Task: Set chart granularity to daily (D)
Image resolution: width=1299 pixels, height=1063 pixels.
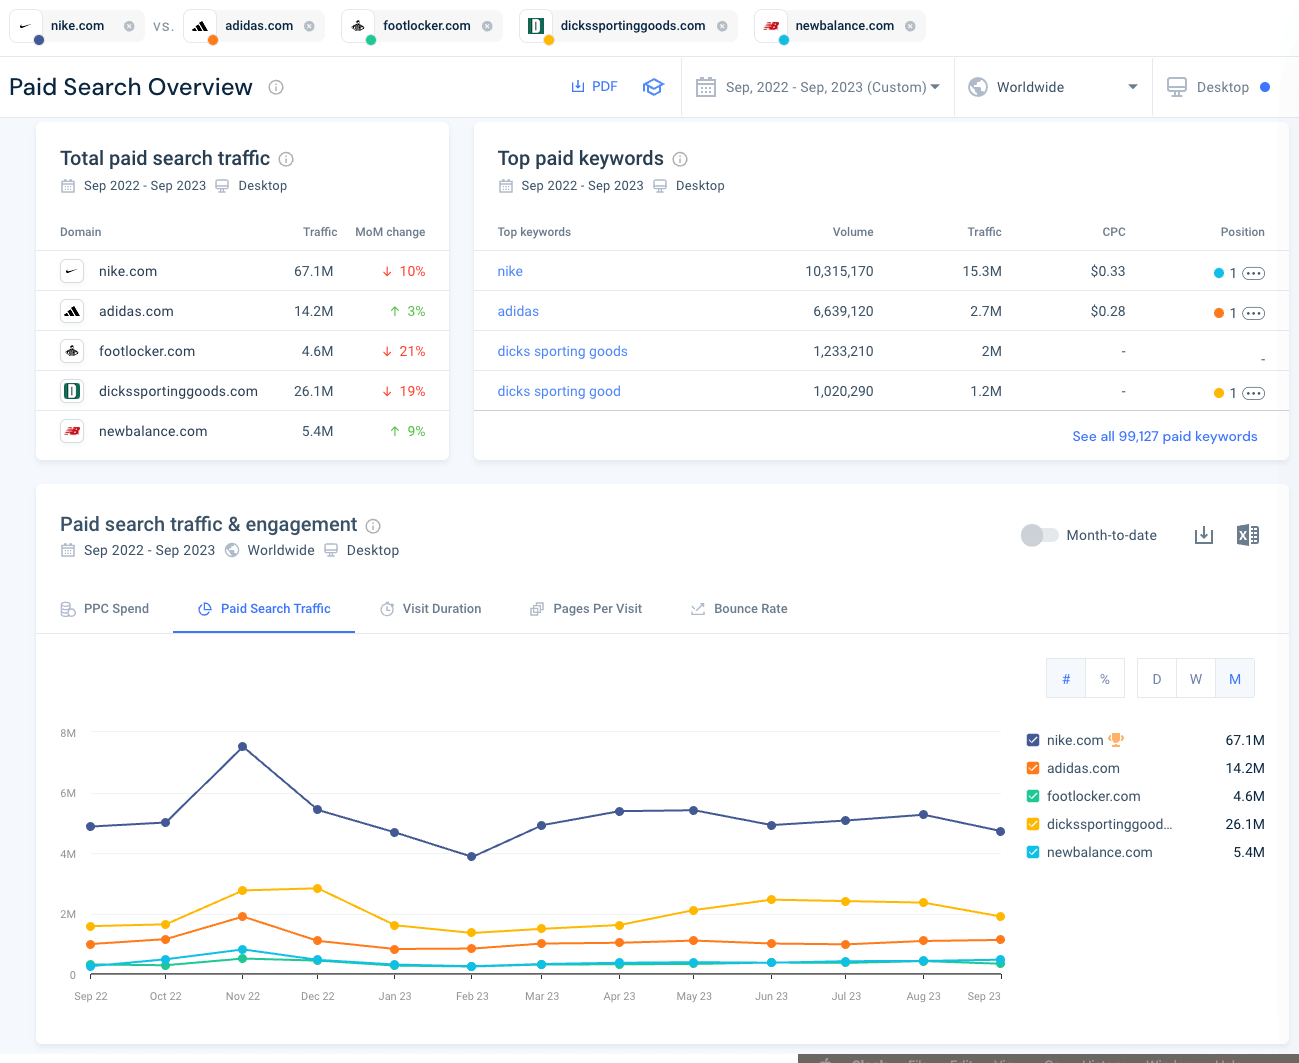Action: (1157, 678)
